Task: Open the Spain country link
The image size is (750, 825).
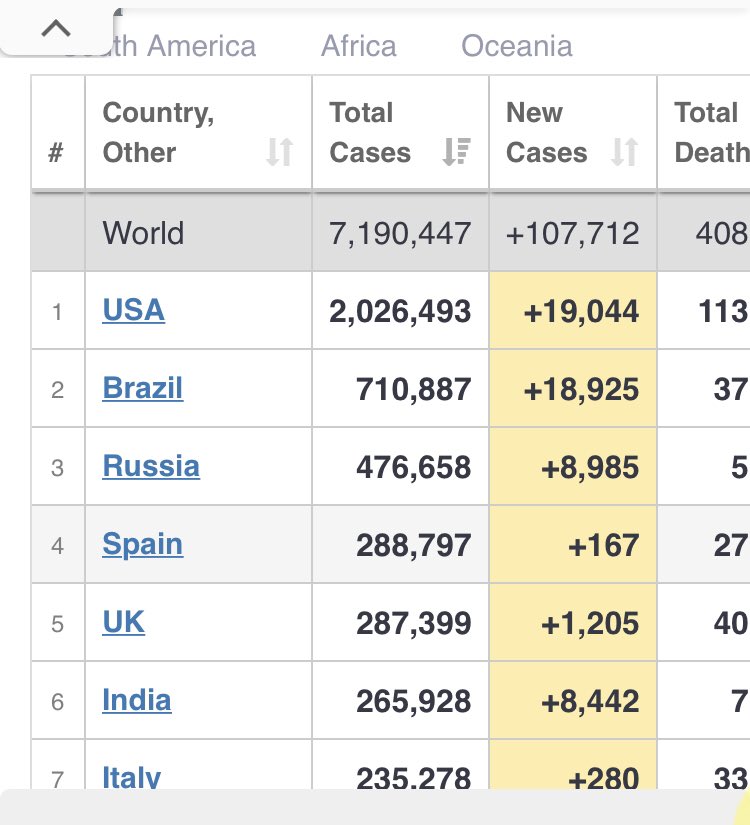Action: coord(143,544)
